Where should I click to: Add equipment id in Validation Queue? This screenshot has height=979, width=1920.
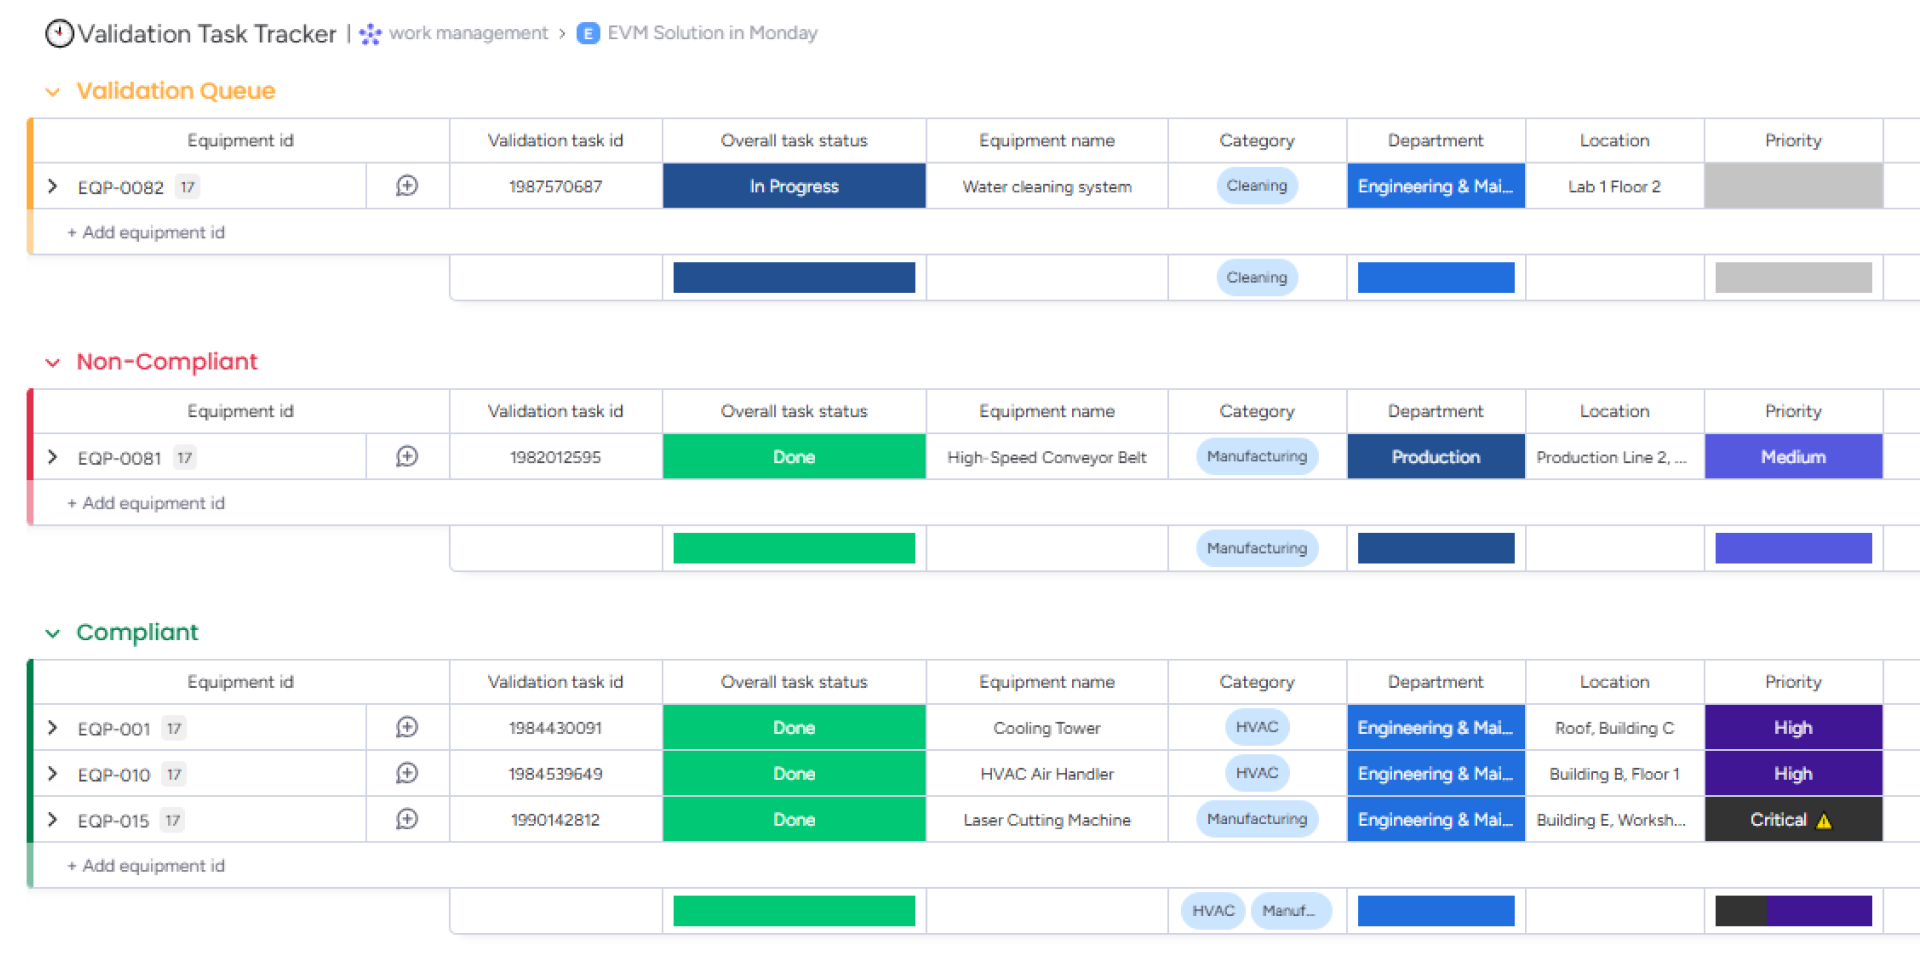146,232
